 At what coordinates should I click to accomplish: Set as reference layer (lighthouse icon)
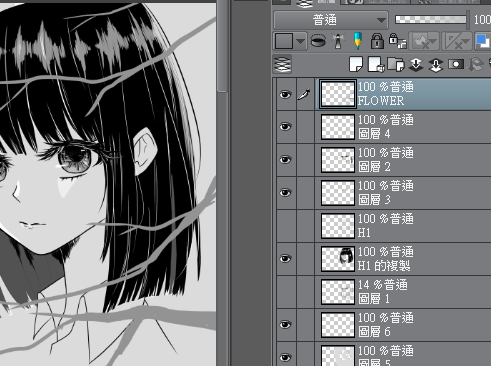[x=338, y=41]
